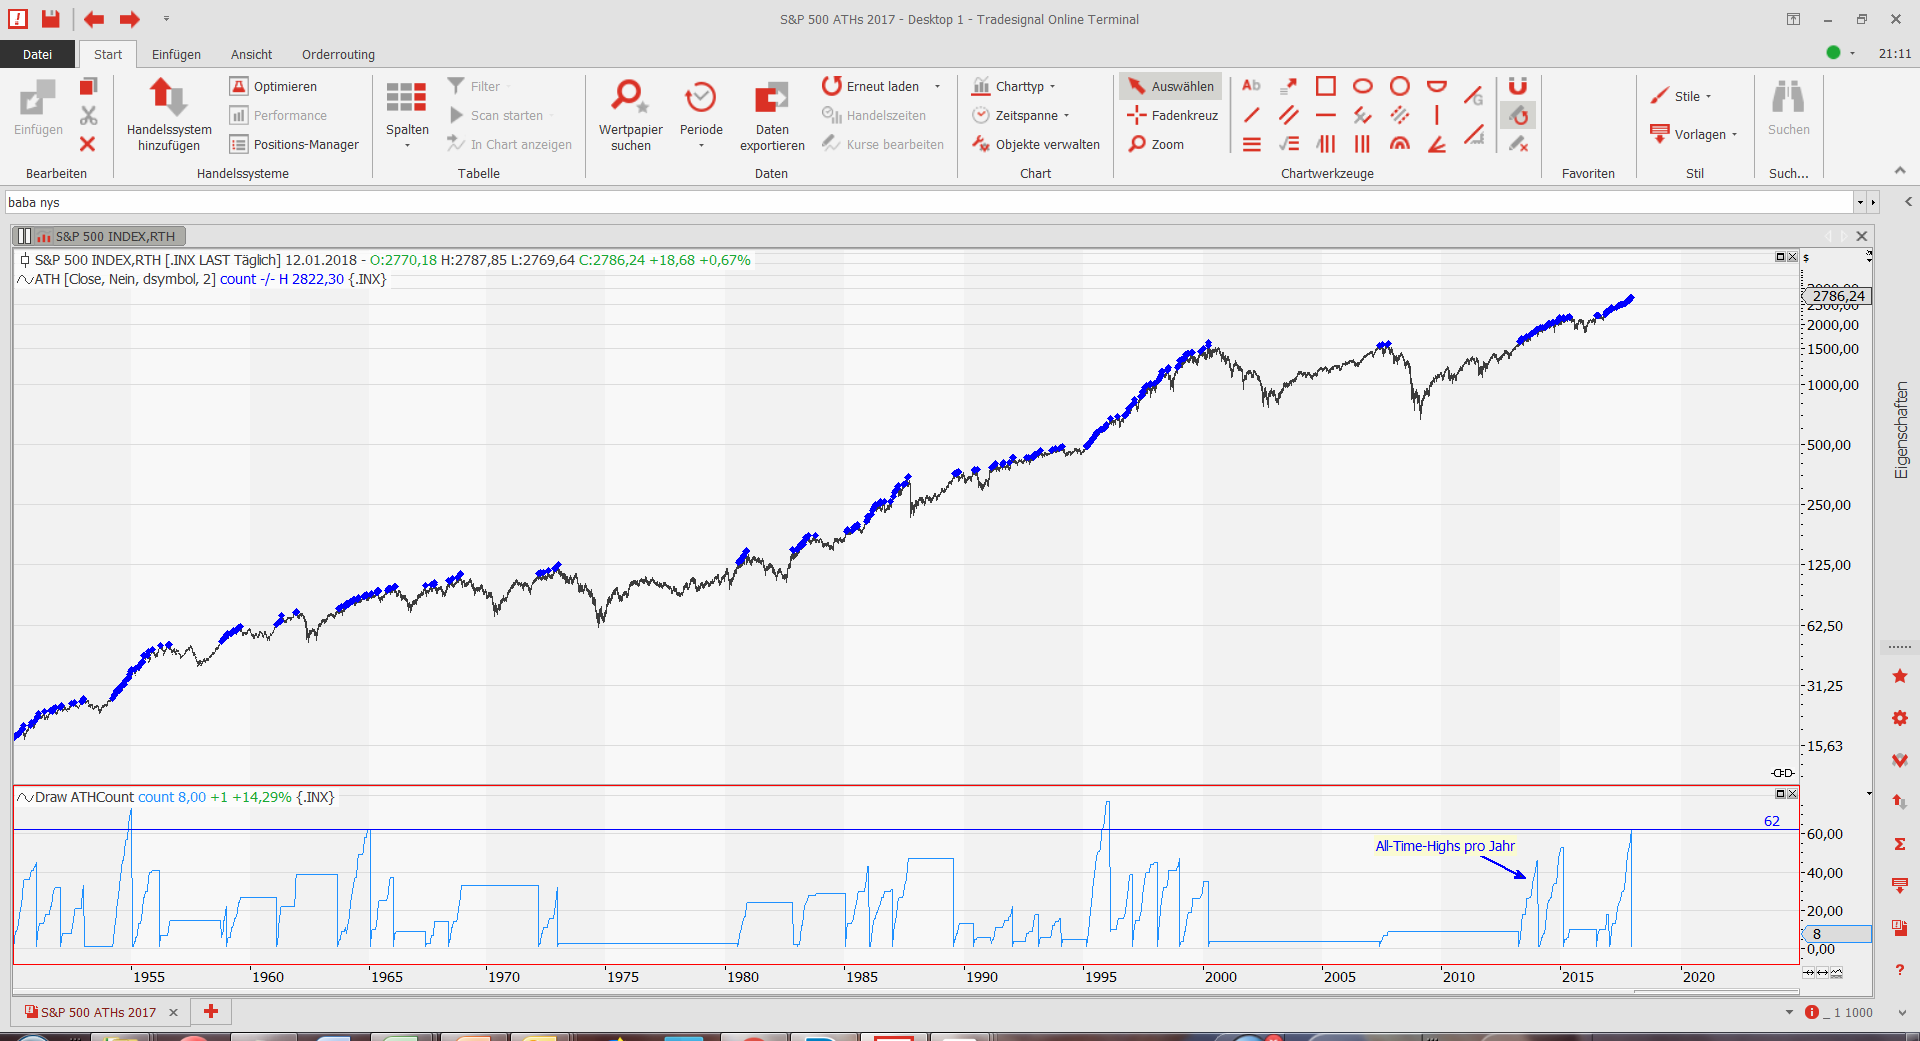The height and width of the screenshot is (1041, 1920).
Task: Click the Positions-Manager button
Action: [294, 145]
